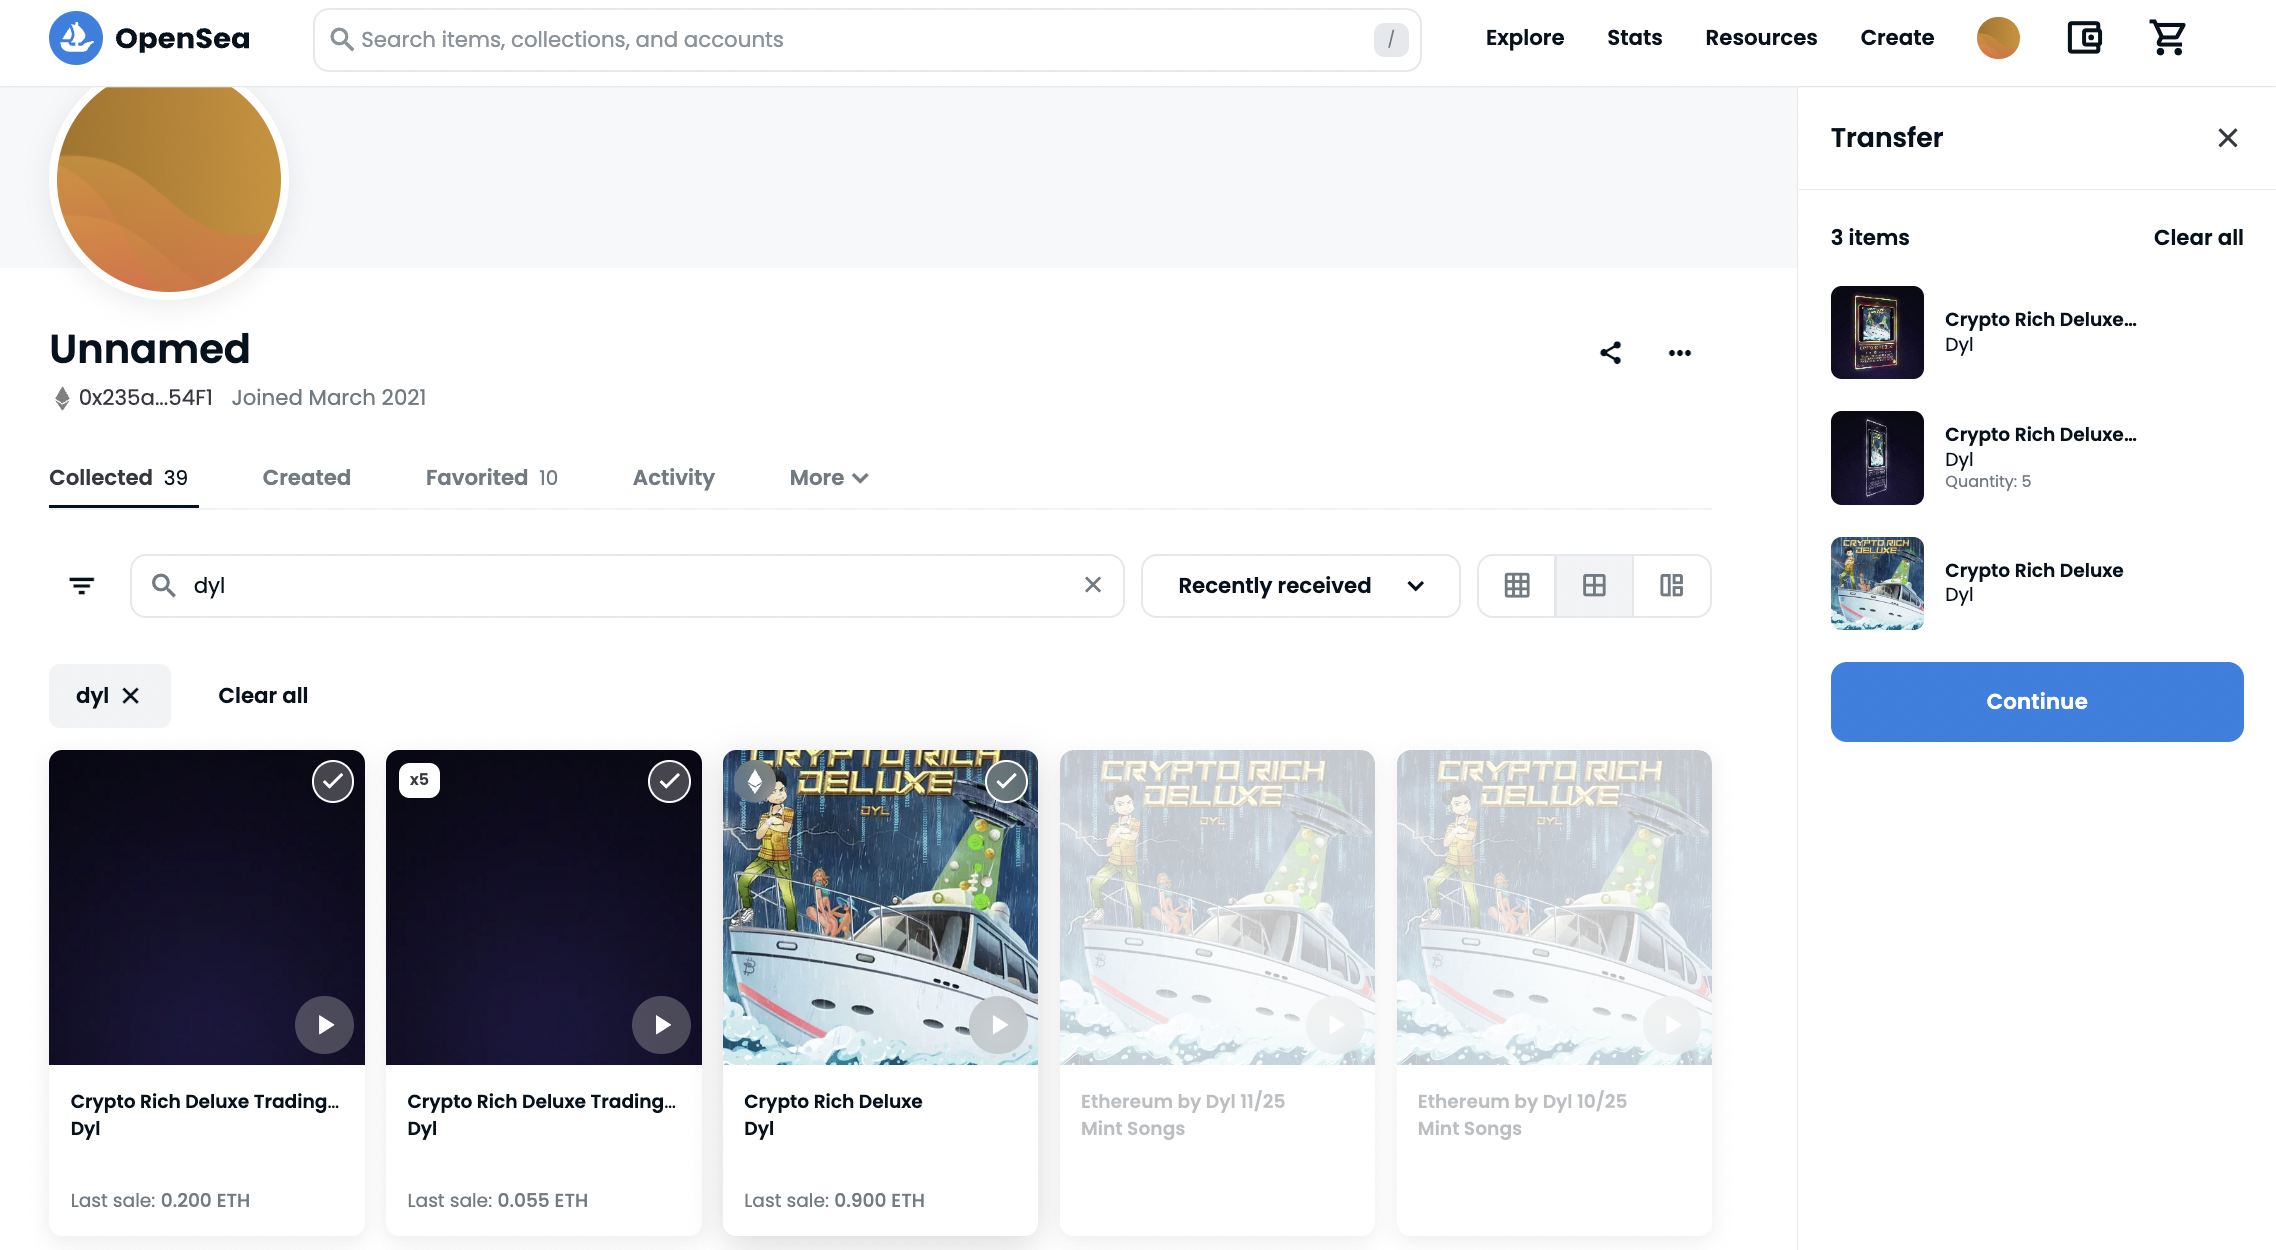The height and width of the screenshot is (1250, 2276).
Task: Switch to small grid view
Action: coord(1517,585)
